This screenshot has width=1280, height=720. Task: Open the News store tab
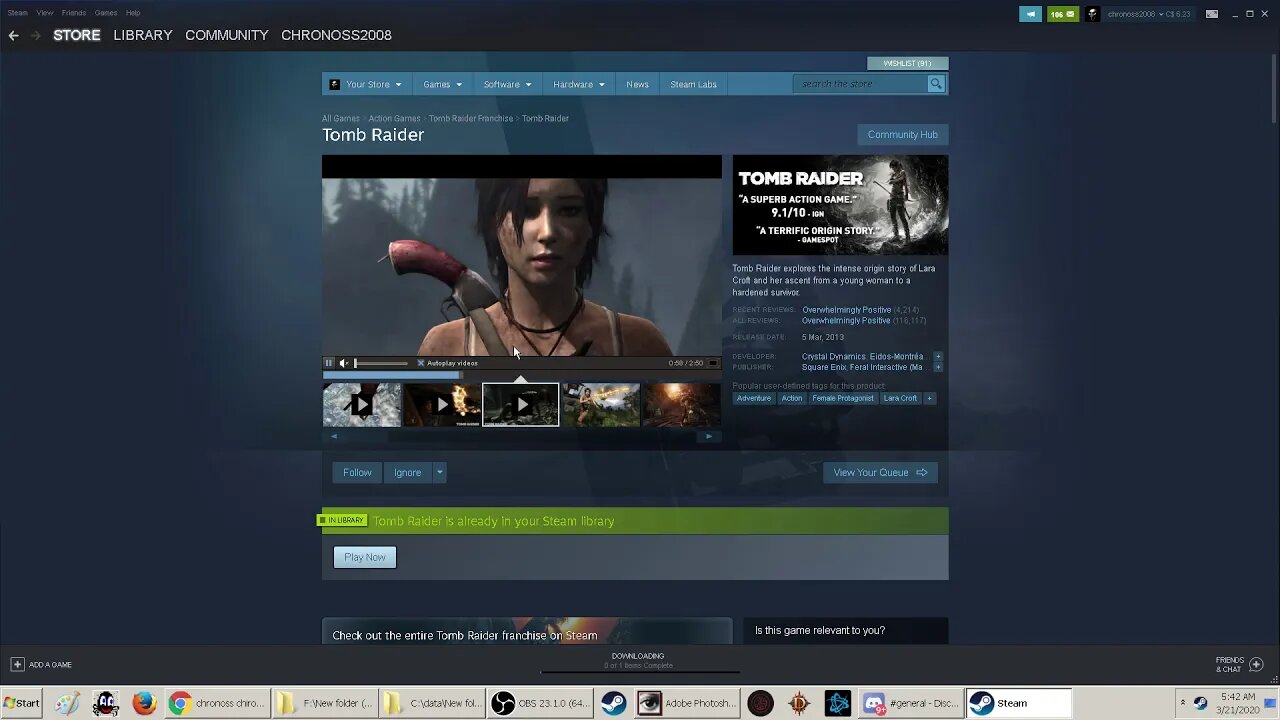coord(637,84)
